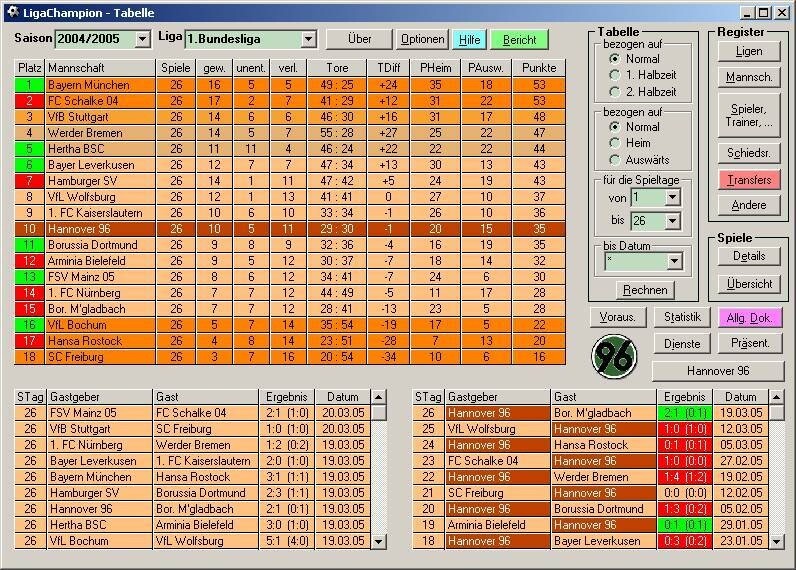The width and height of the screenshot is (796, 570).
Task: Click the Dienste button
Action: [682, 344]
